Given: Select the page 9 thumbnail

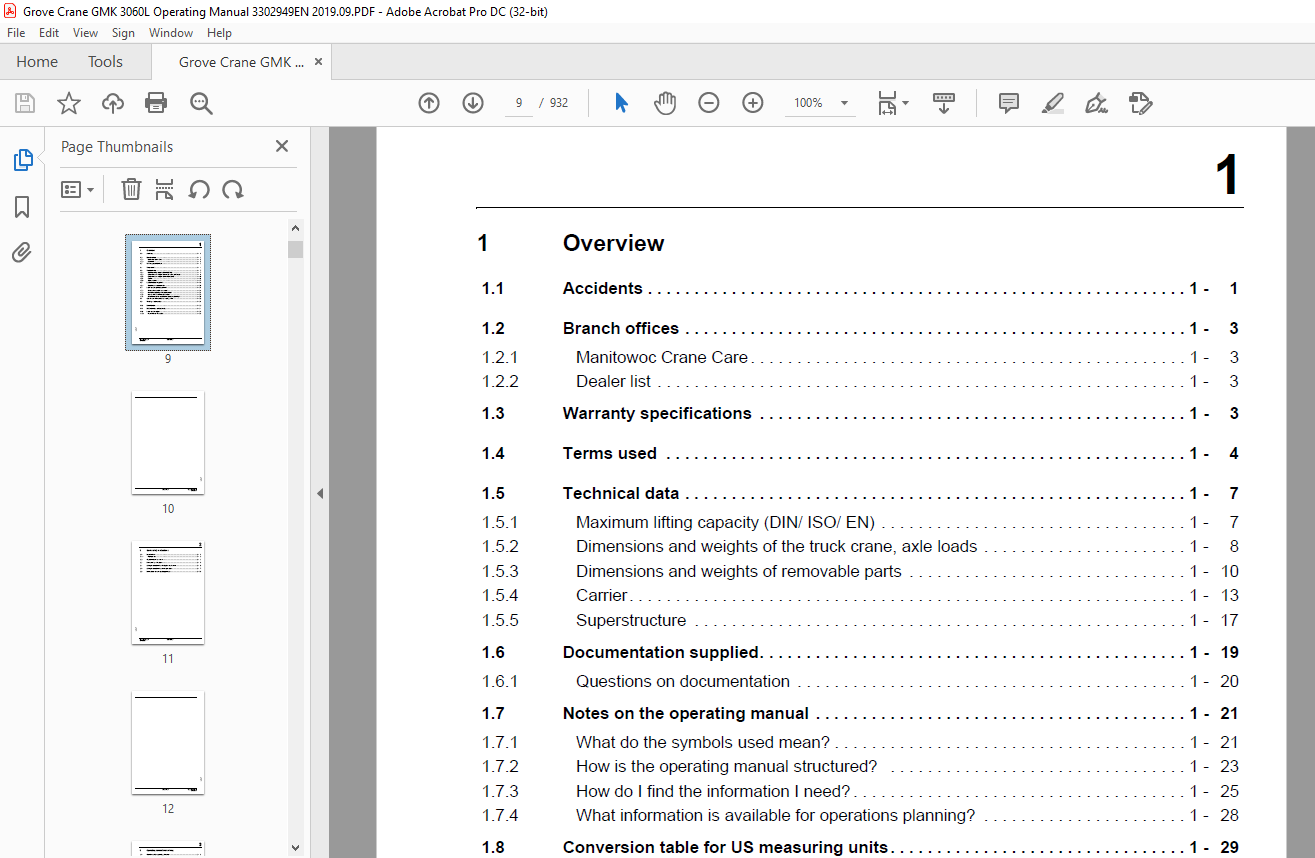Looking at the screenshot, I should click(x=168, y=292).
